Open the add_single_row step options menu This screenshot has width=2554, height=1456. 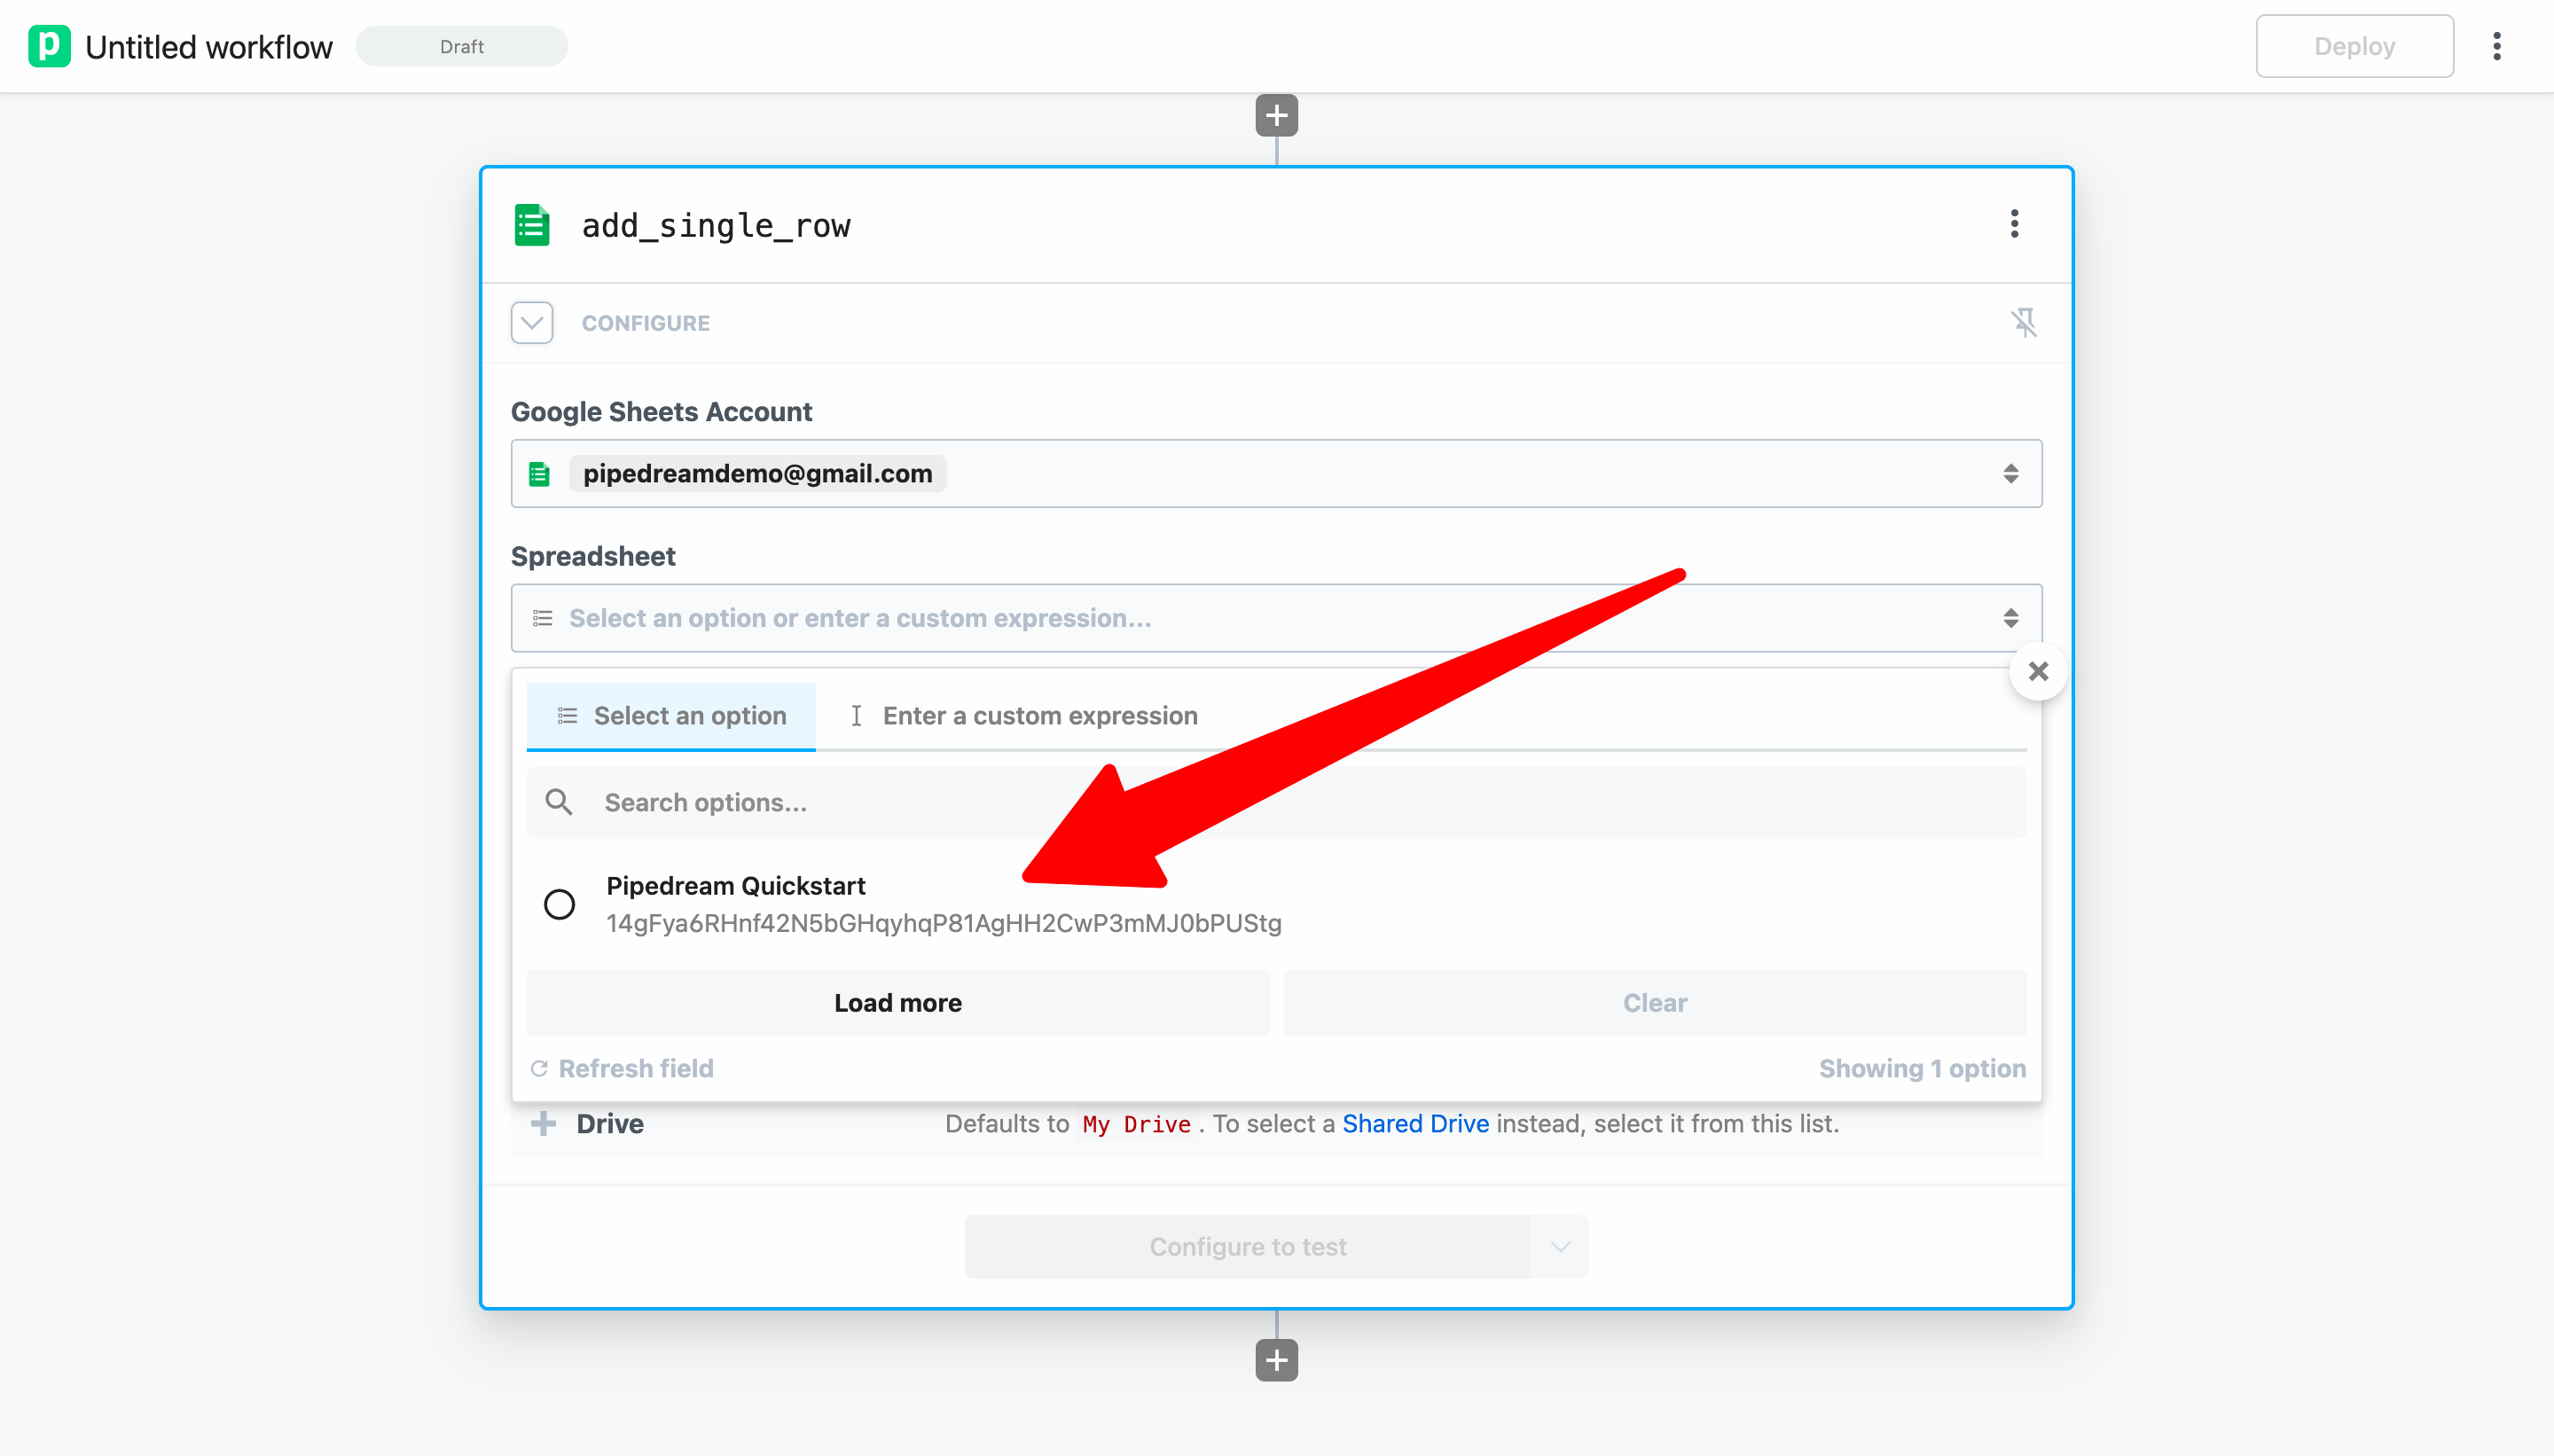tap(2014, 224)
